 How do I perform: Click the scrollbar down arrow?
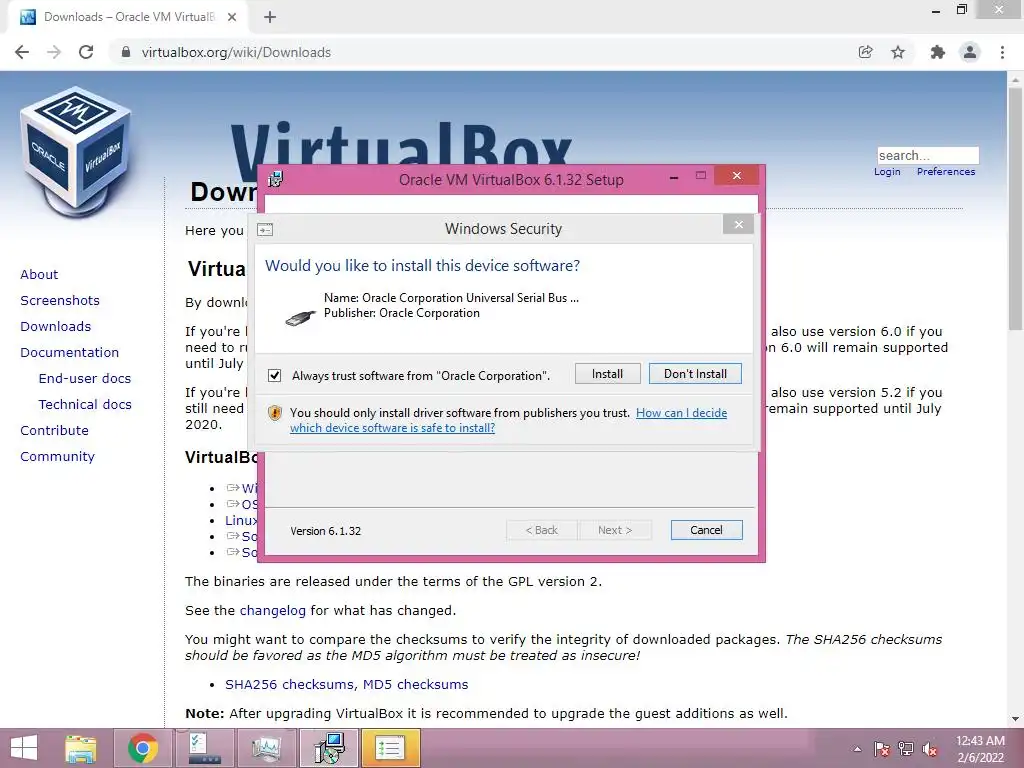click(1015, 719)
